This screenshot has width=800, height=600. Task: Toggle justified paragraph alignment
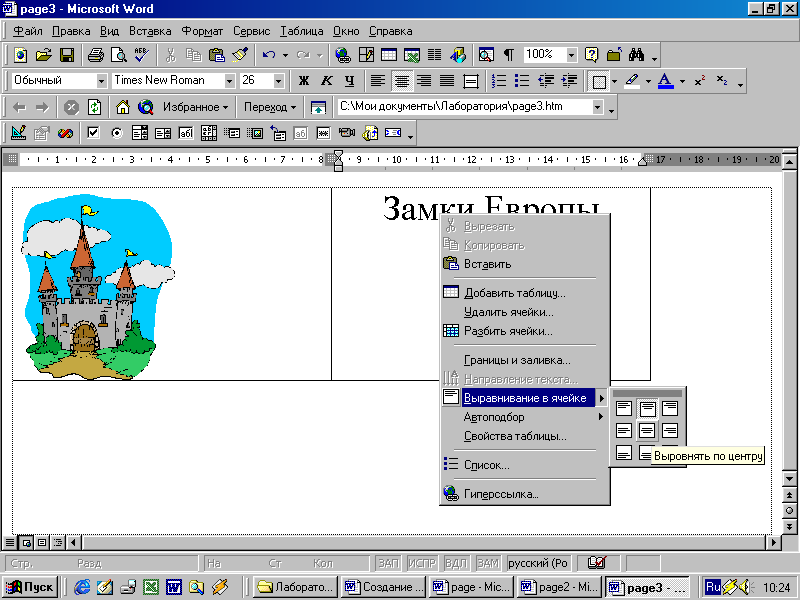[447, 81]
